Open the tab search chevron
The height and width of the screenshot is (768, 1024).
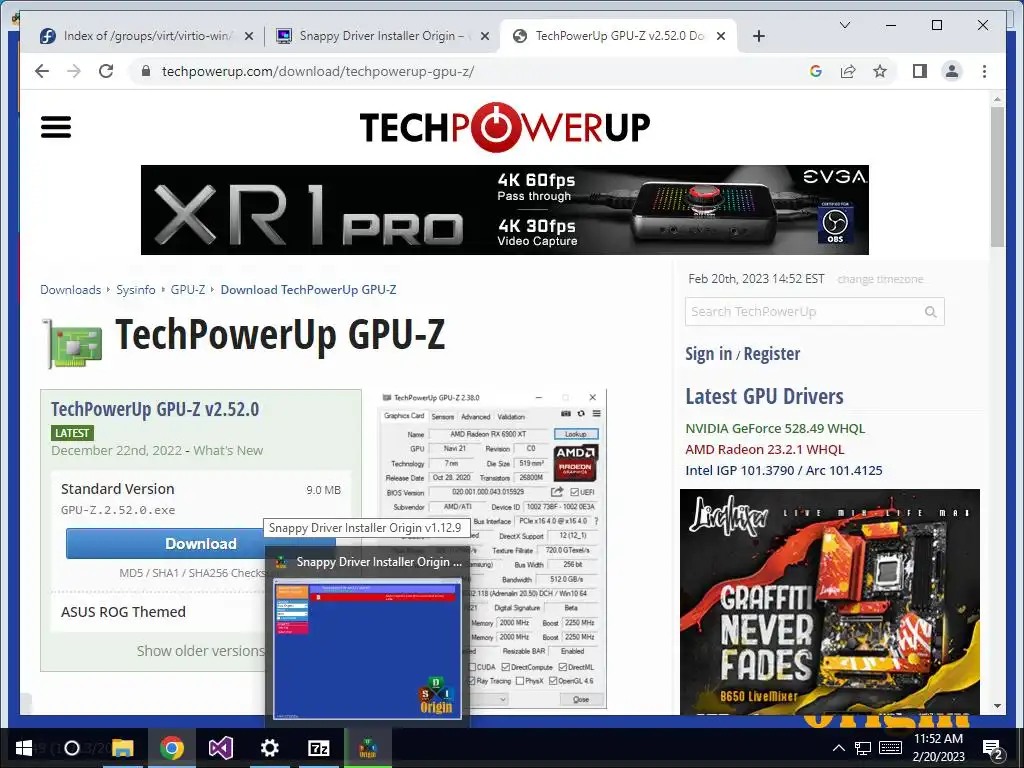[x=844, y=25]
